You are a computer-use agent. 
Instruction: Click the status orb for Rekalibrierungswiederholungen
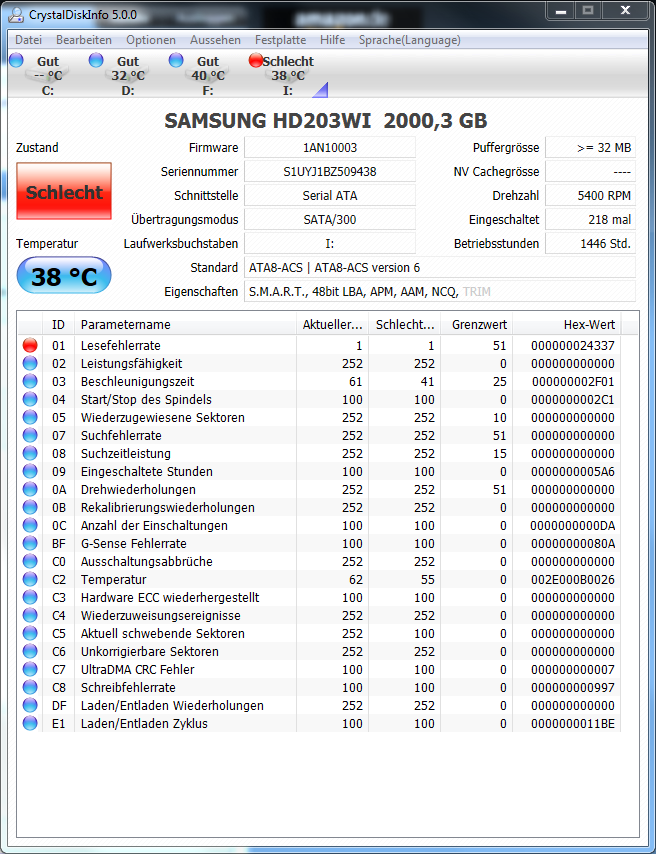point(30,507)
